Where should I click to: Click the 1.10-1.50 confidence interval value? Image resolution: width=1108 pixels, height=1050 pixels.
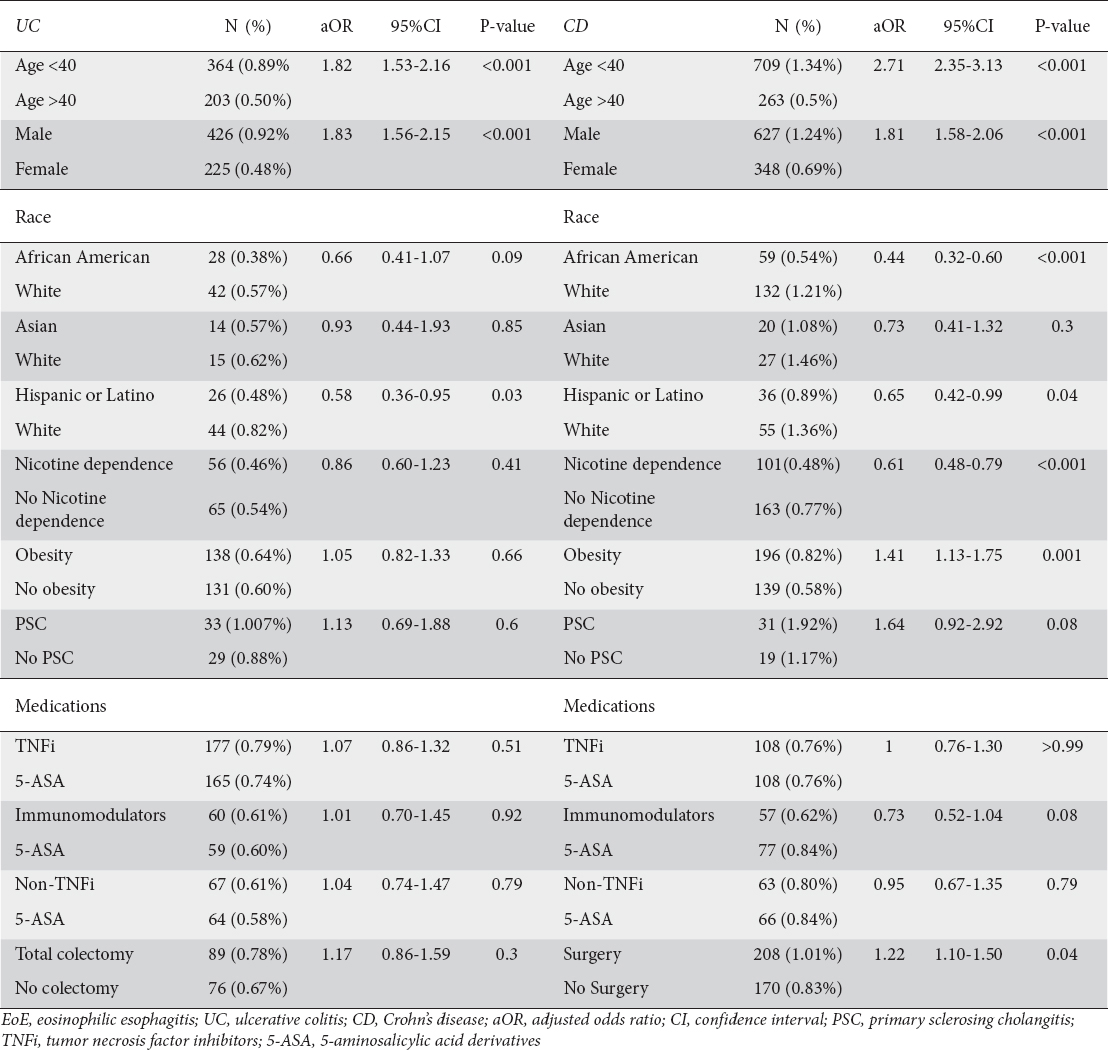click(968, 954)
